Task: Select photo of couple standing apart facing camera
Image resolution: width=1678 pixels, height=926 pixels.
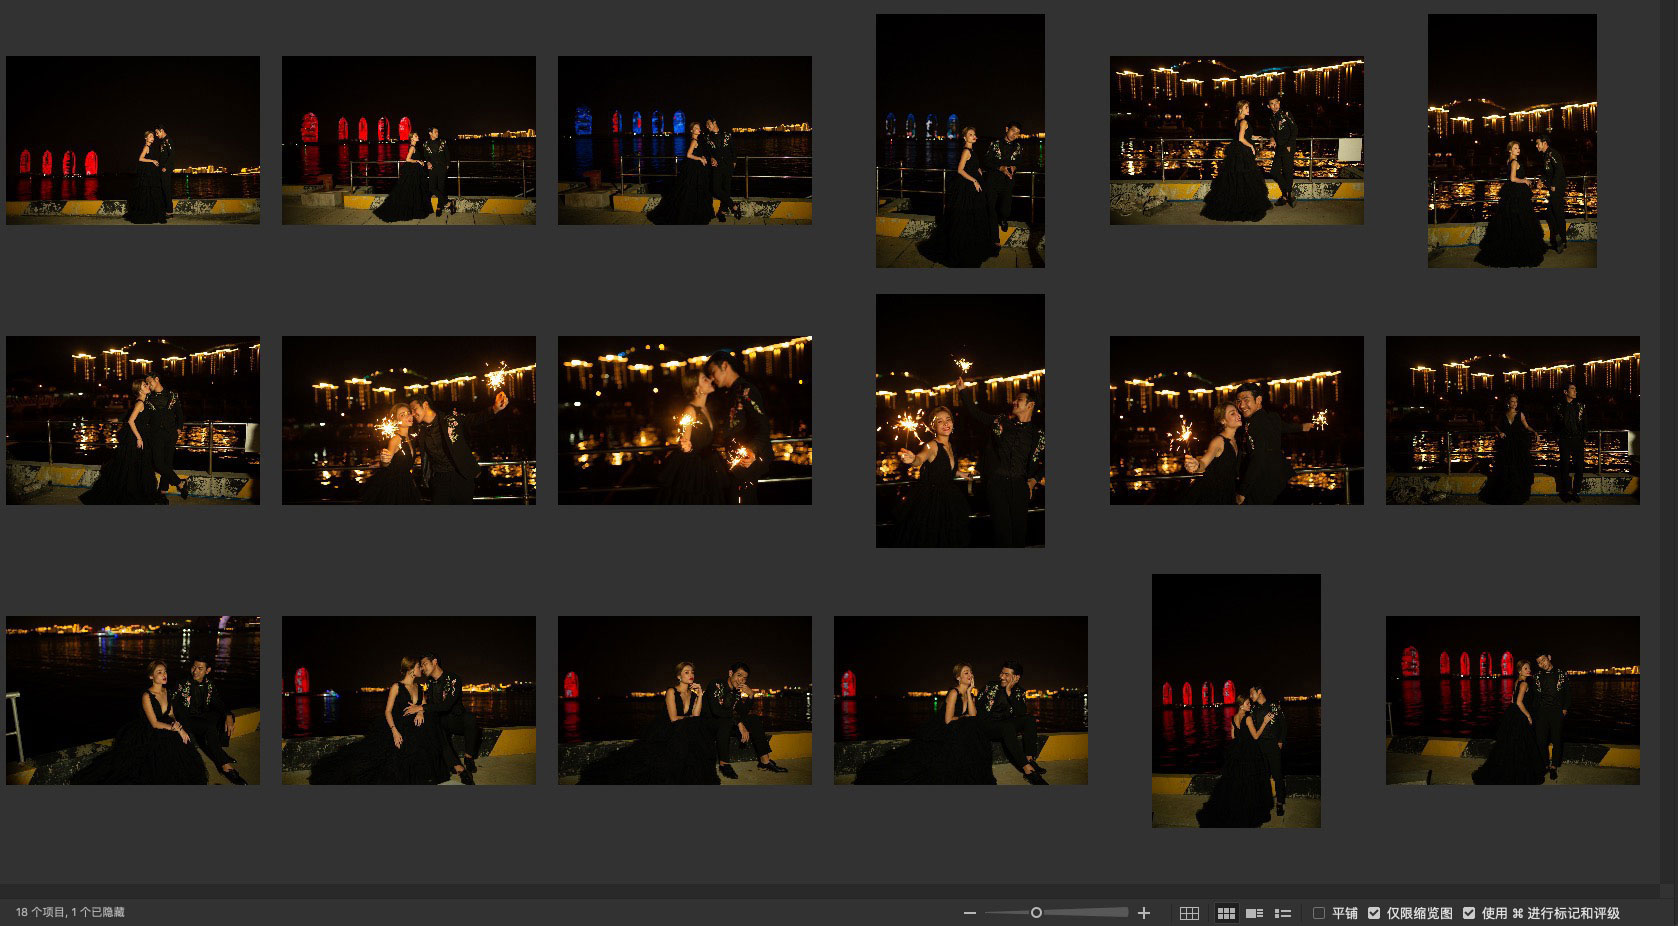Action: 1512,420
